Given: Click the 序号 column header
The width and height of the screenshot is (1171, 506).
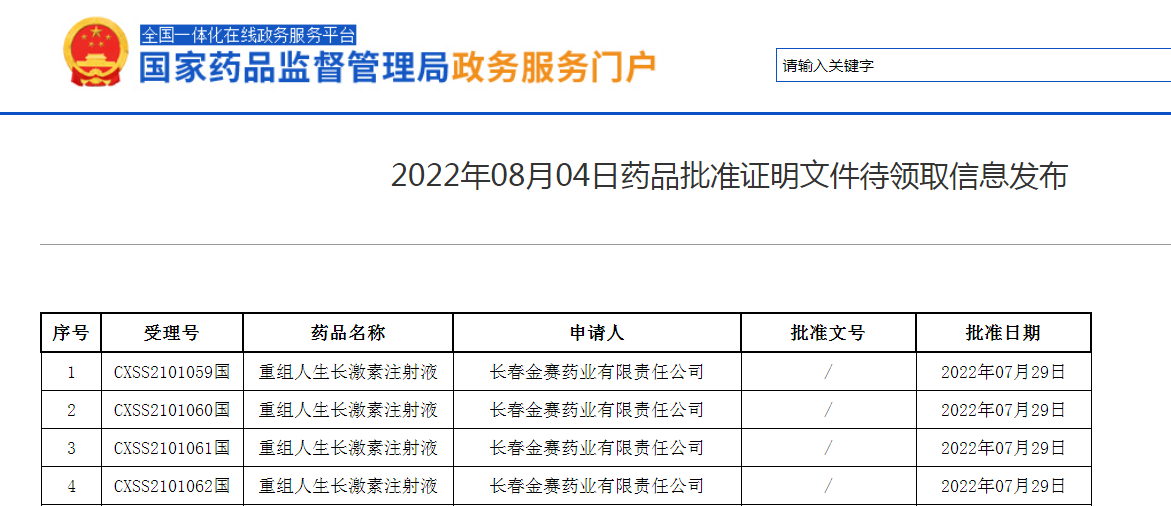Looking at the screenshot, I should (71, 333).
